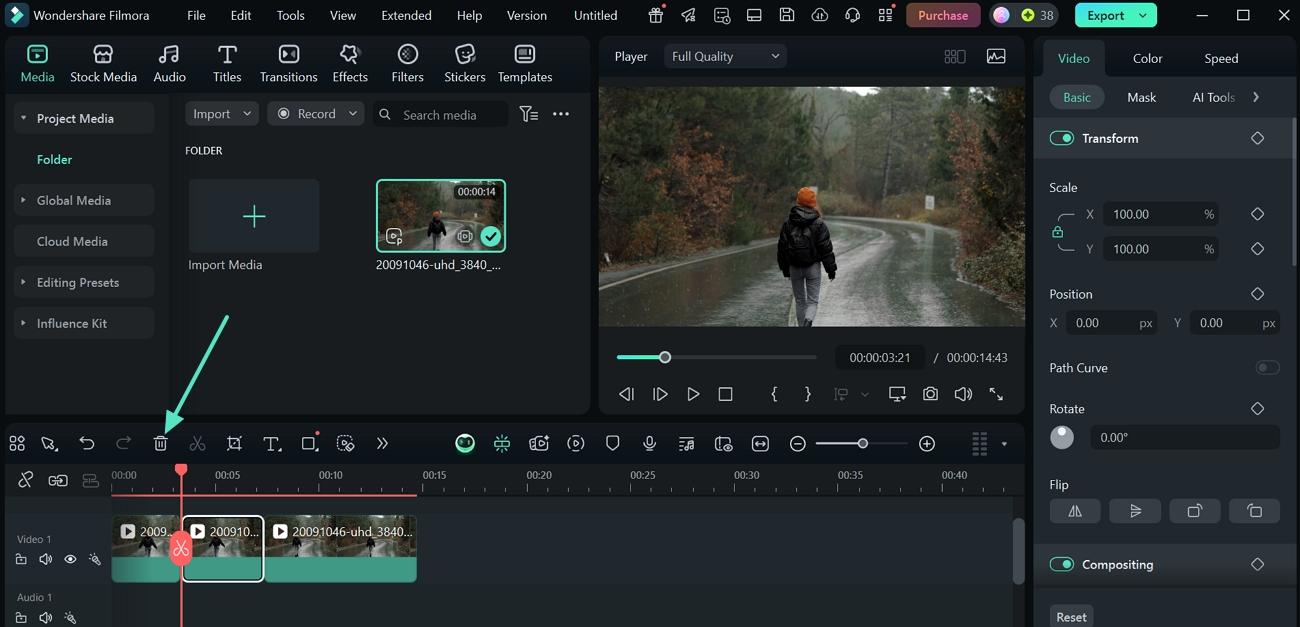Click the four-squares layout icon in timeline toolbar
The image size is (1300, 627).
pos(16,443)
